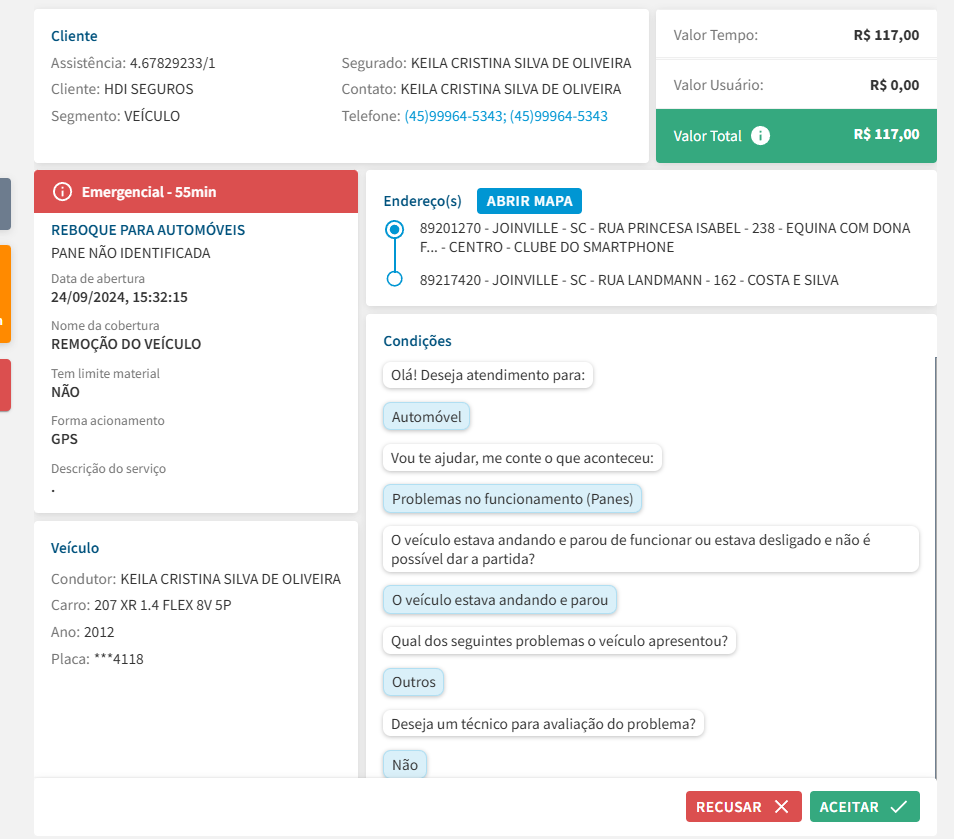Click the second phone number after the semicolon

[558, 116]
